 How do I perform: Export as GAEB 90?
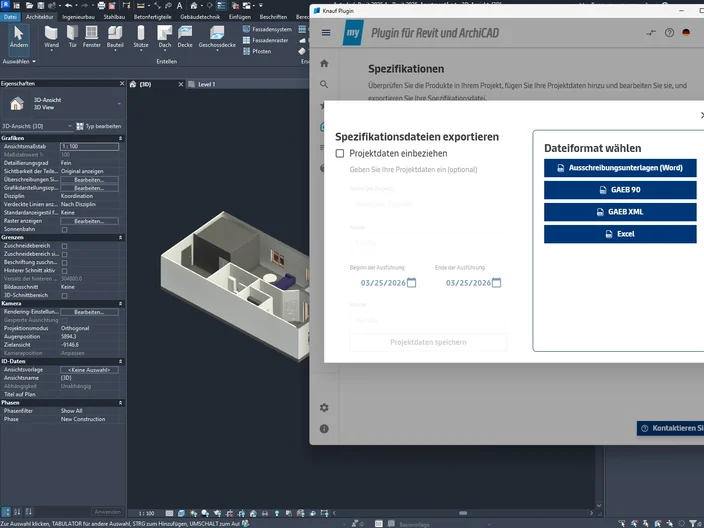pos(620,190)
